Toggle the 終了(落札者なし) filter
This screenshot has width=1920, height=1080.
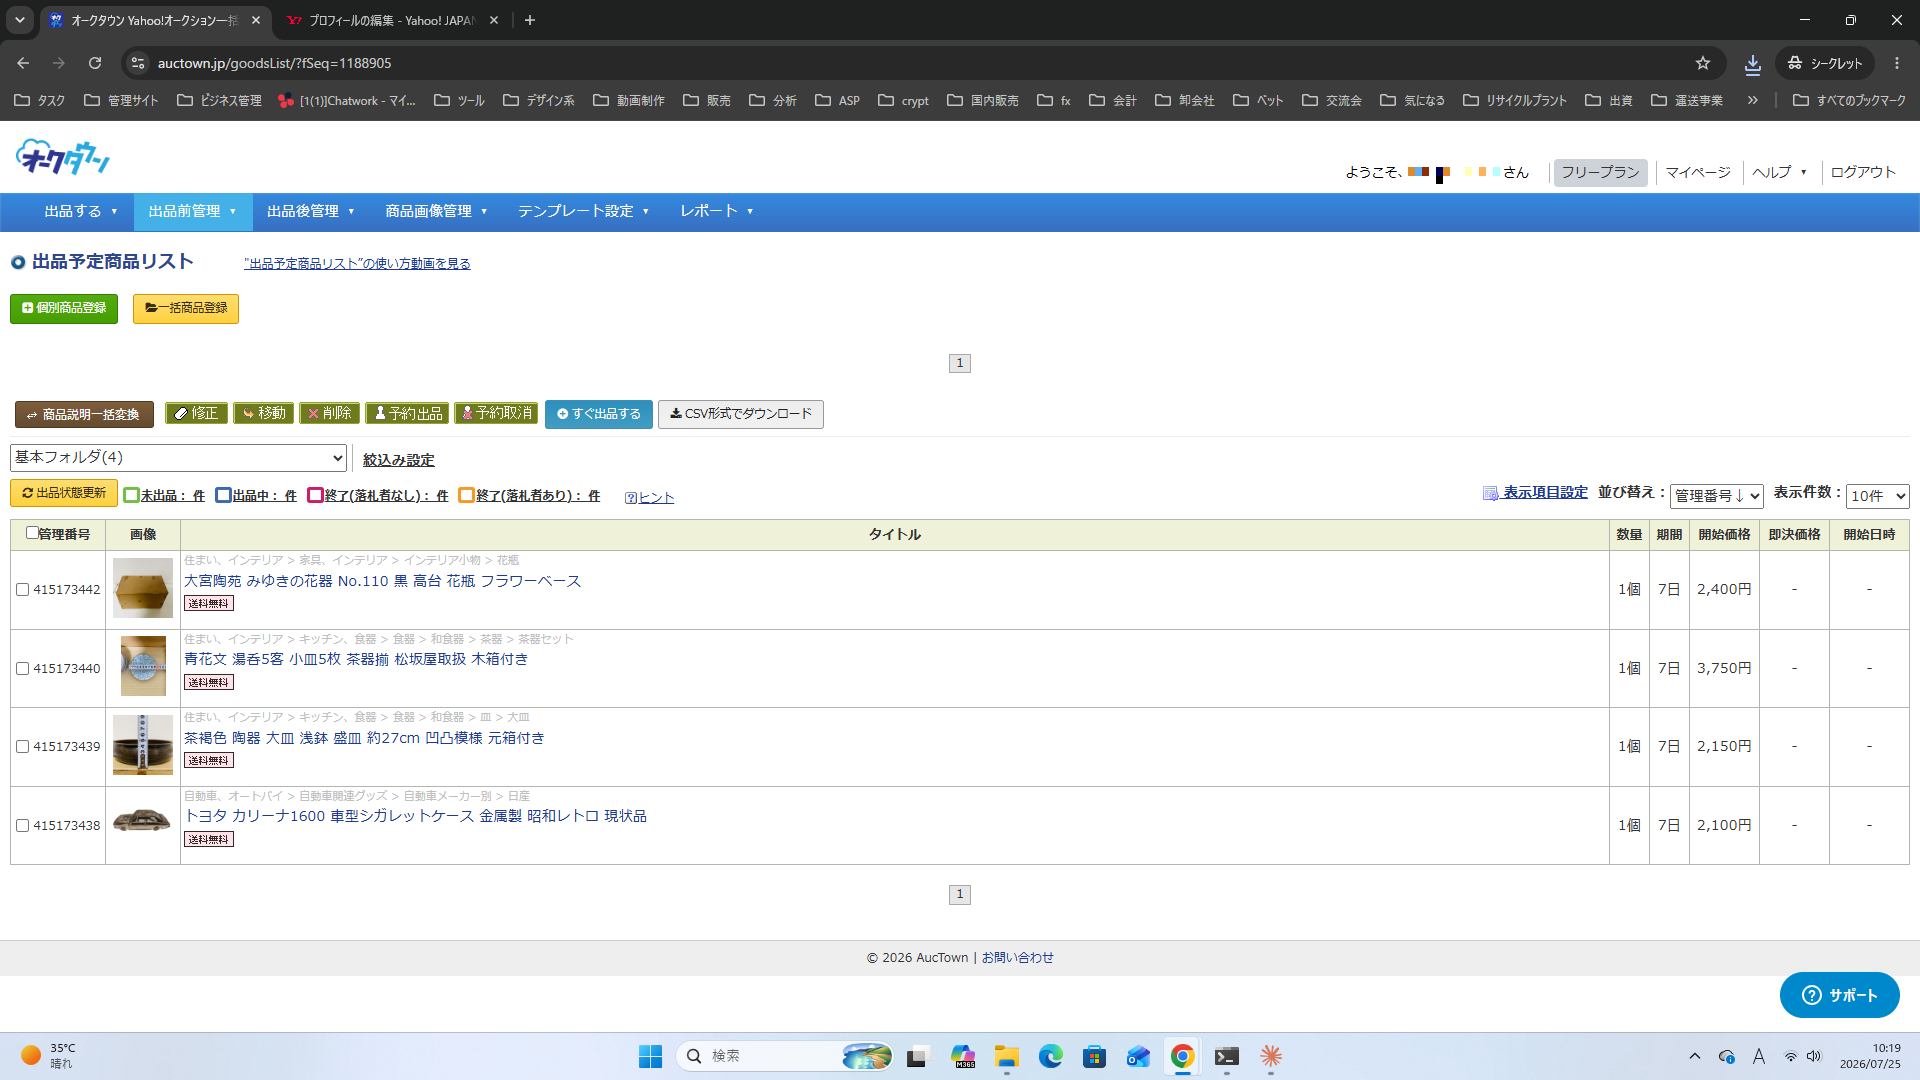[x=378, y=495]
